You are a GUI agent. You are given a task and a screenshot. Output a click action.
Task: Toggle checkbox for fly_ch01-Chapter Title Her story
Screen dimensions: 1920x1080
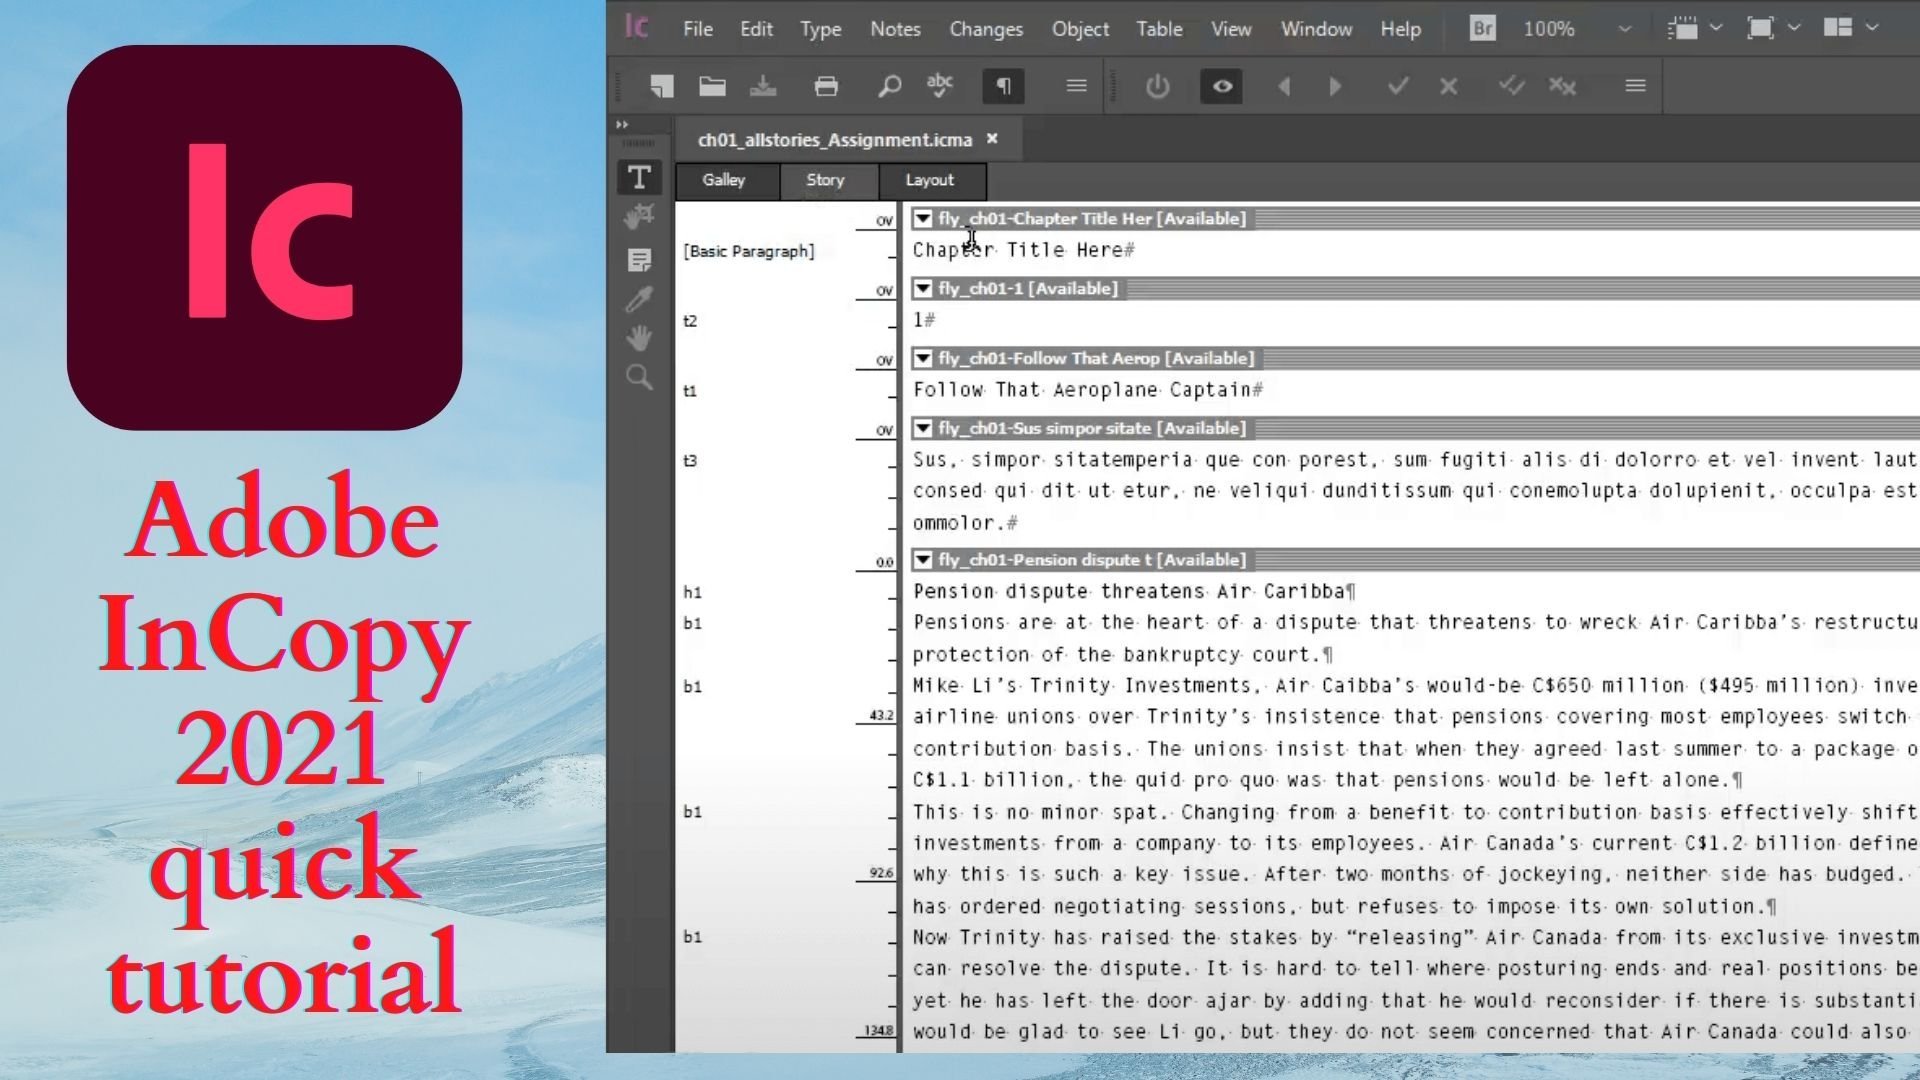tap(923, 219)
